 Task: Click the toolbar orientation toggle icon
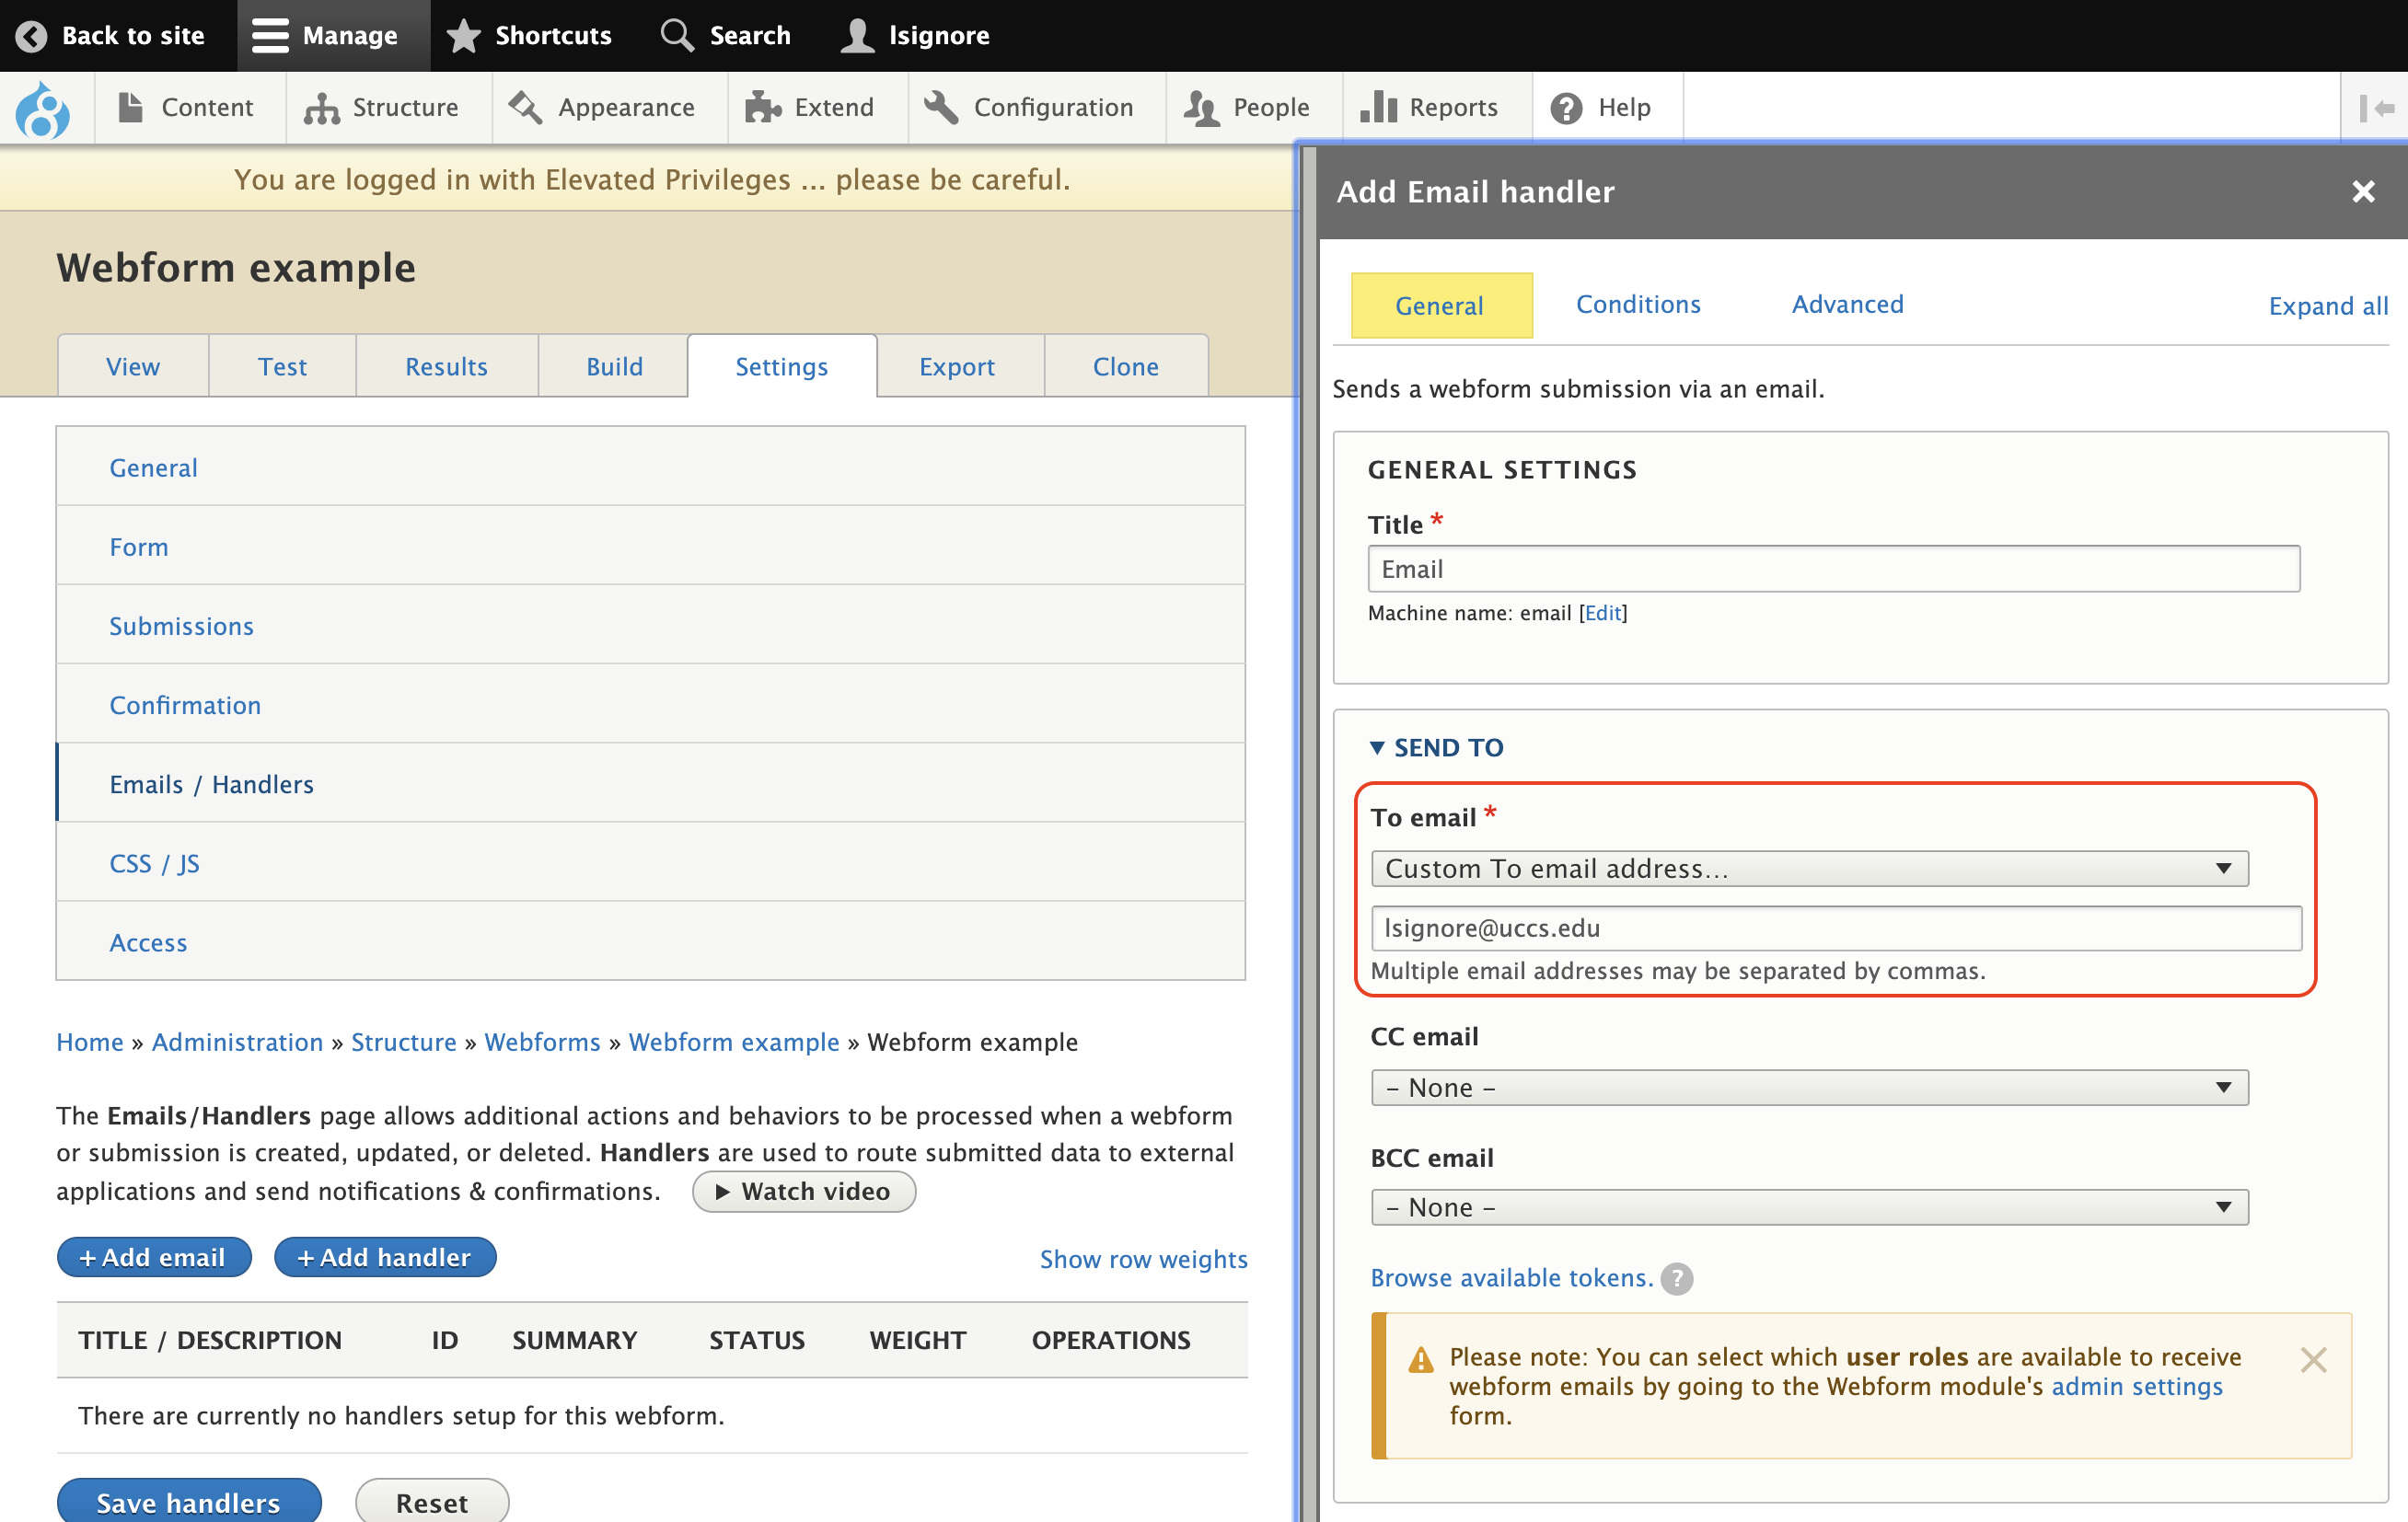[x=2376, y=108]
